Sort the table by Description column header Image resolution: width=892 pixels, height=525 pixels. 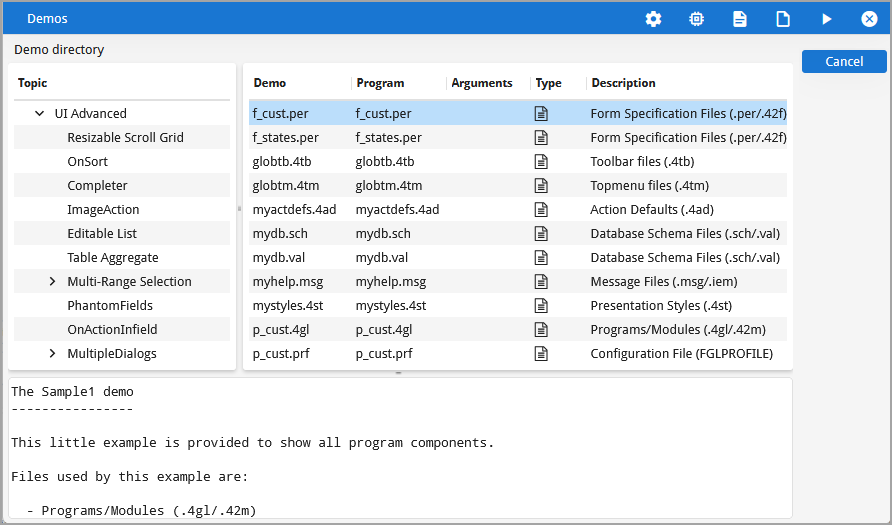point(623,83)
